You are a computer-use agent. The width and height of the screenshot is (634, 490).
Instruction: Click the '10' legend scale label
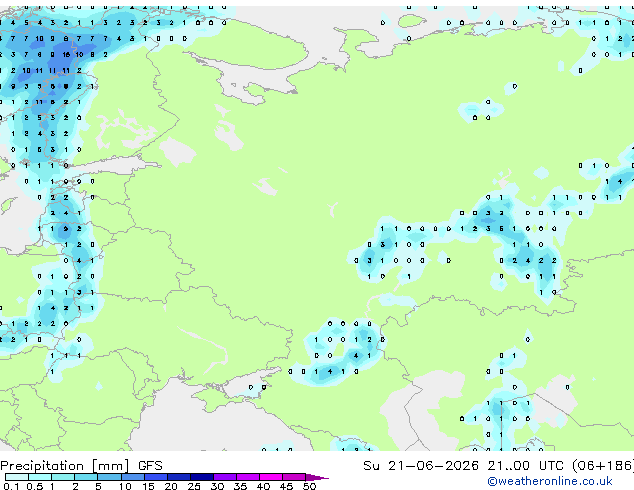point(125,486)
